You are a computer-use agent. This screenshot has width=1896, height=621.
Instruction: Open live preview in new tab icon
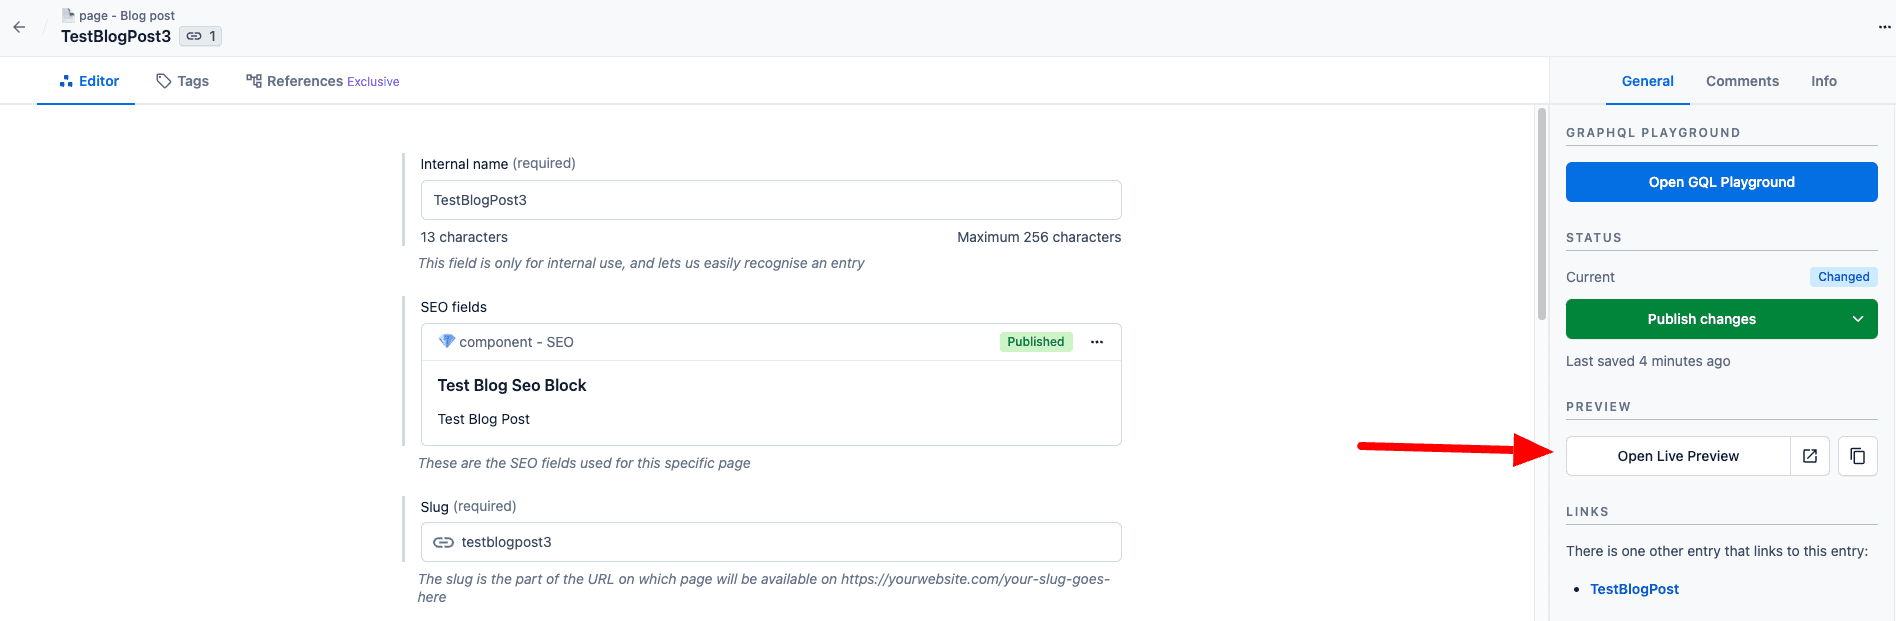coord(1809,456)
